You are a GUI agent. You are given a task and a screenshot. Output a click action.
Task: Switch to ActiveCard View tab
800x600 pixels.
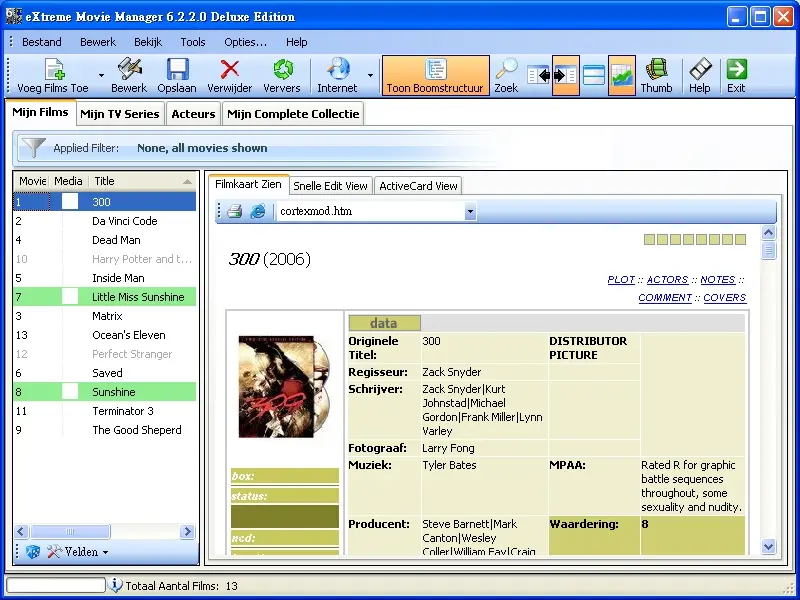tap(418, 186)
